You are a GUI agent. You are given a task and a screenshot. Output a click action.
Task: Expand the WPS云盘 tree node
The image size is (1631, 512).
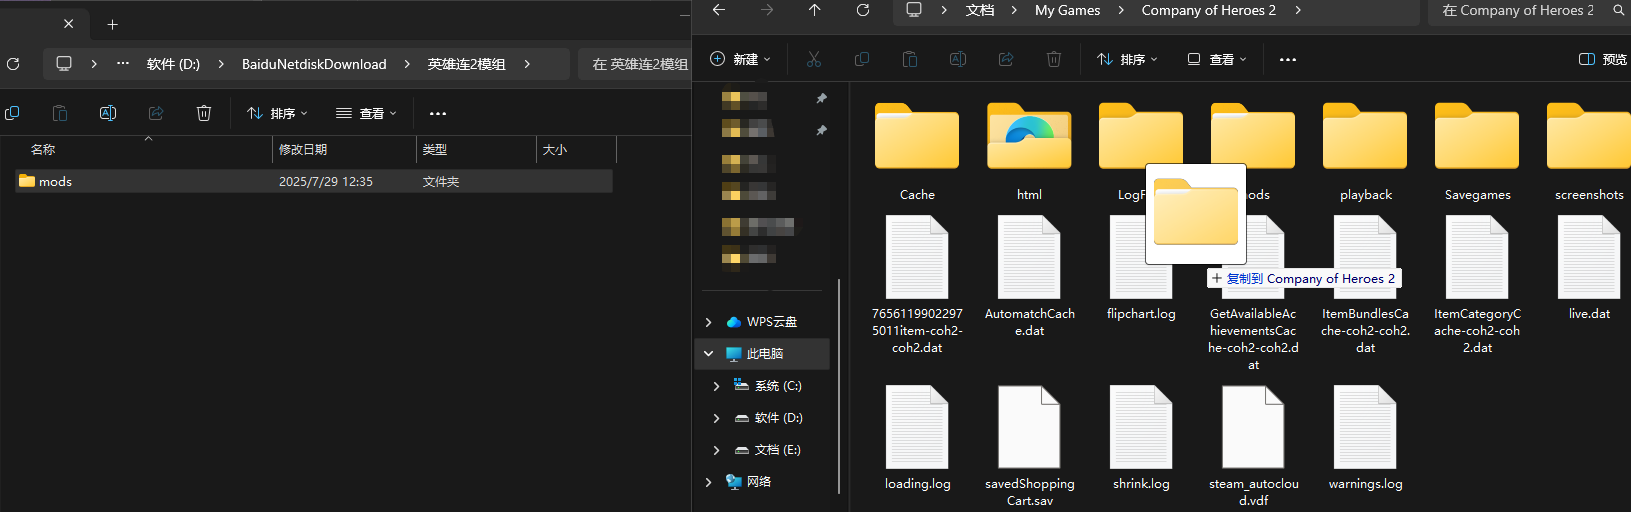click(x=709, y=322)
